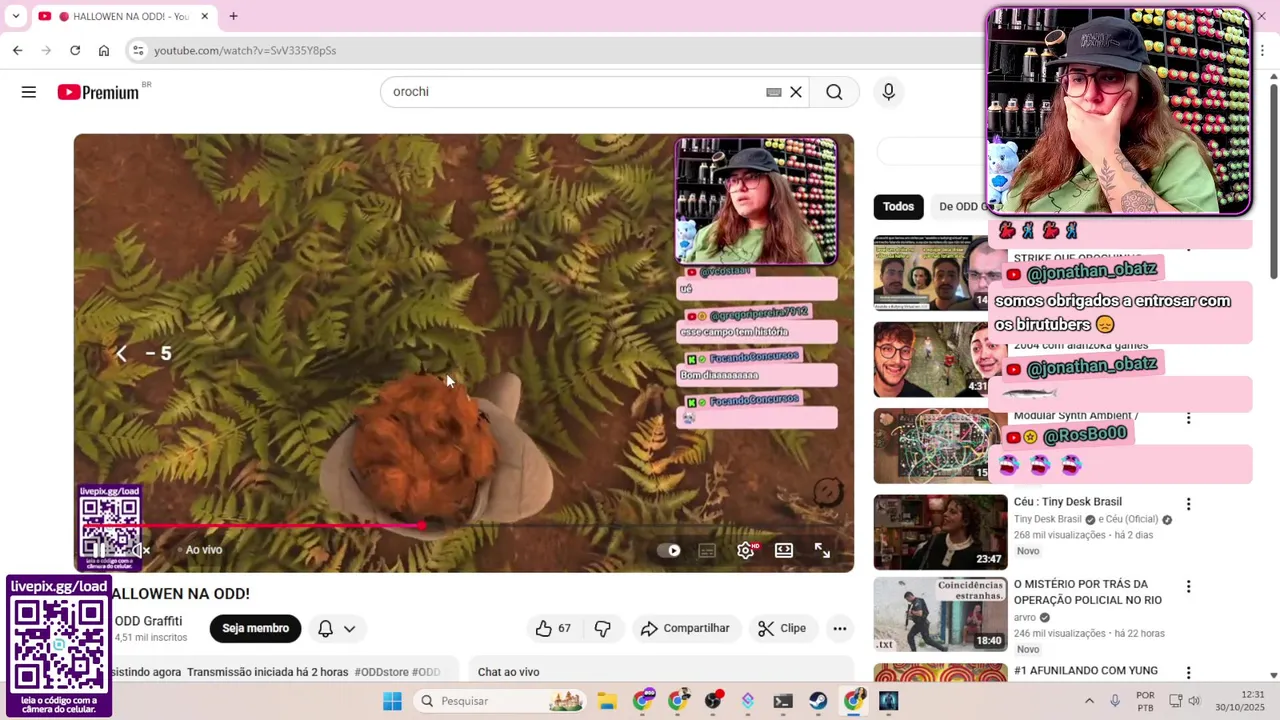Viewport: 1280px width, 720px height.
Task: Open Céu Tiny Desk Brasil video thumbnail
Action: coord(940,531)
